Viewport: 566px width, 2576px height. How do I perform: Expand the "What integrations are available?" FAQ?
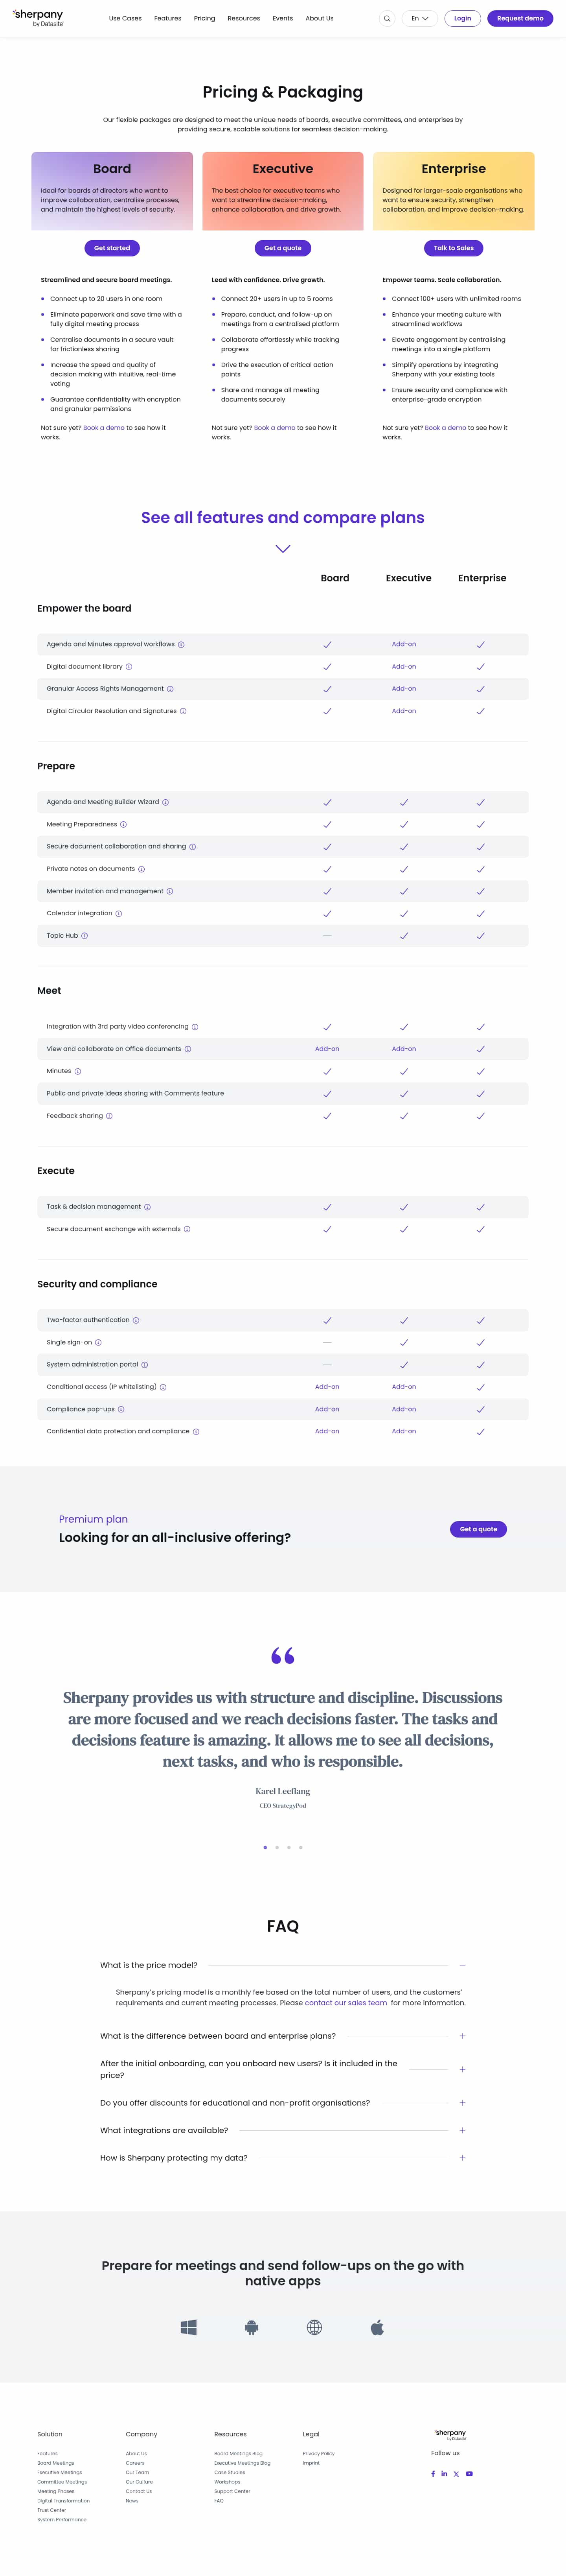(x=462, y=2130)
